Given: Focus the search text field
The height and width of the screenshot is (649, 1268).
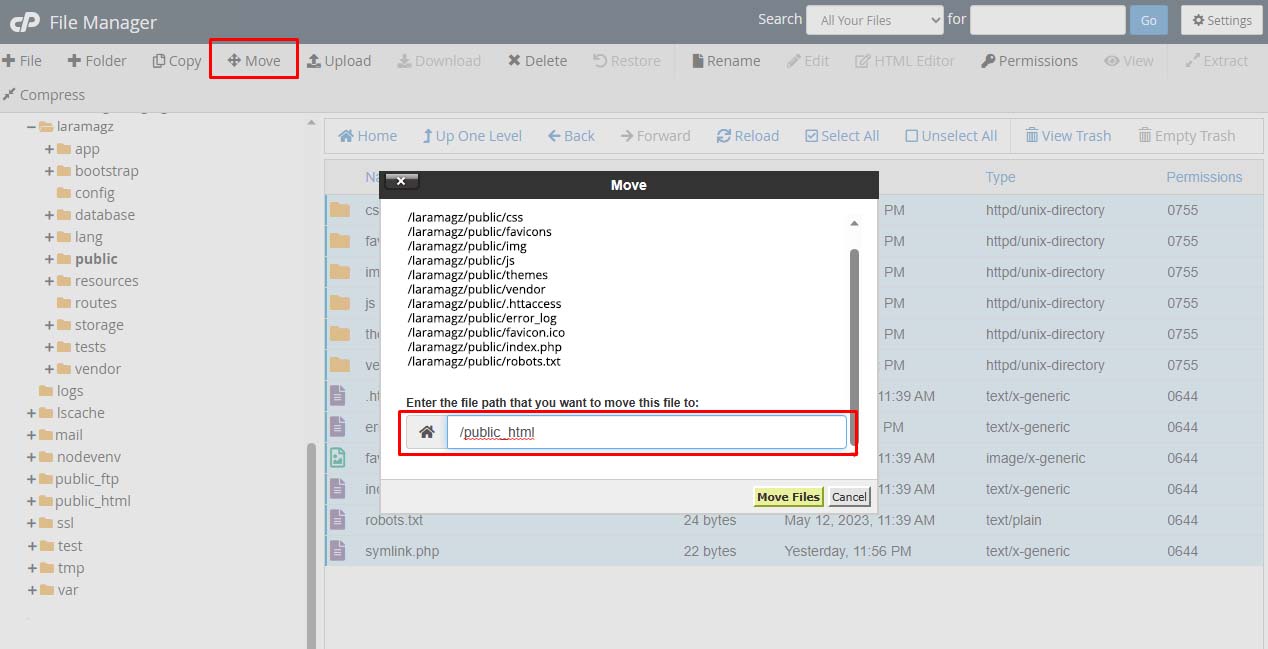Looking at the screenshot, I should pos(1048,20).
